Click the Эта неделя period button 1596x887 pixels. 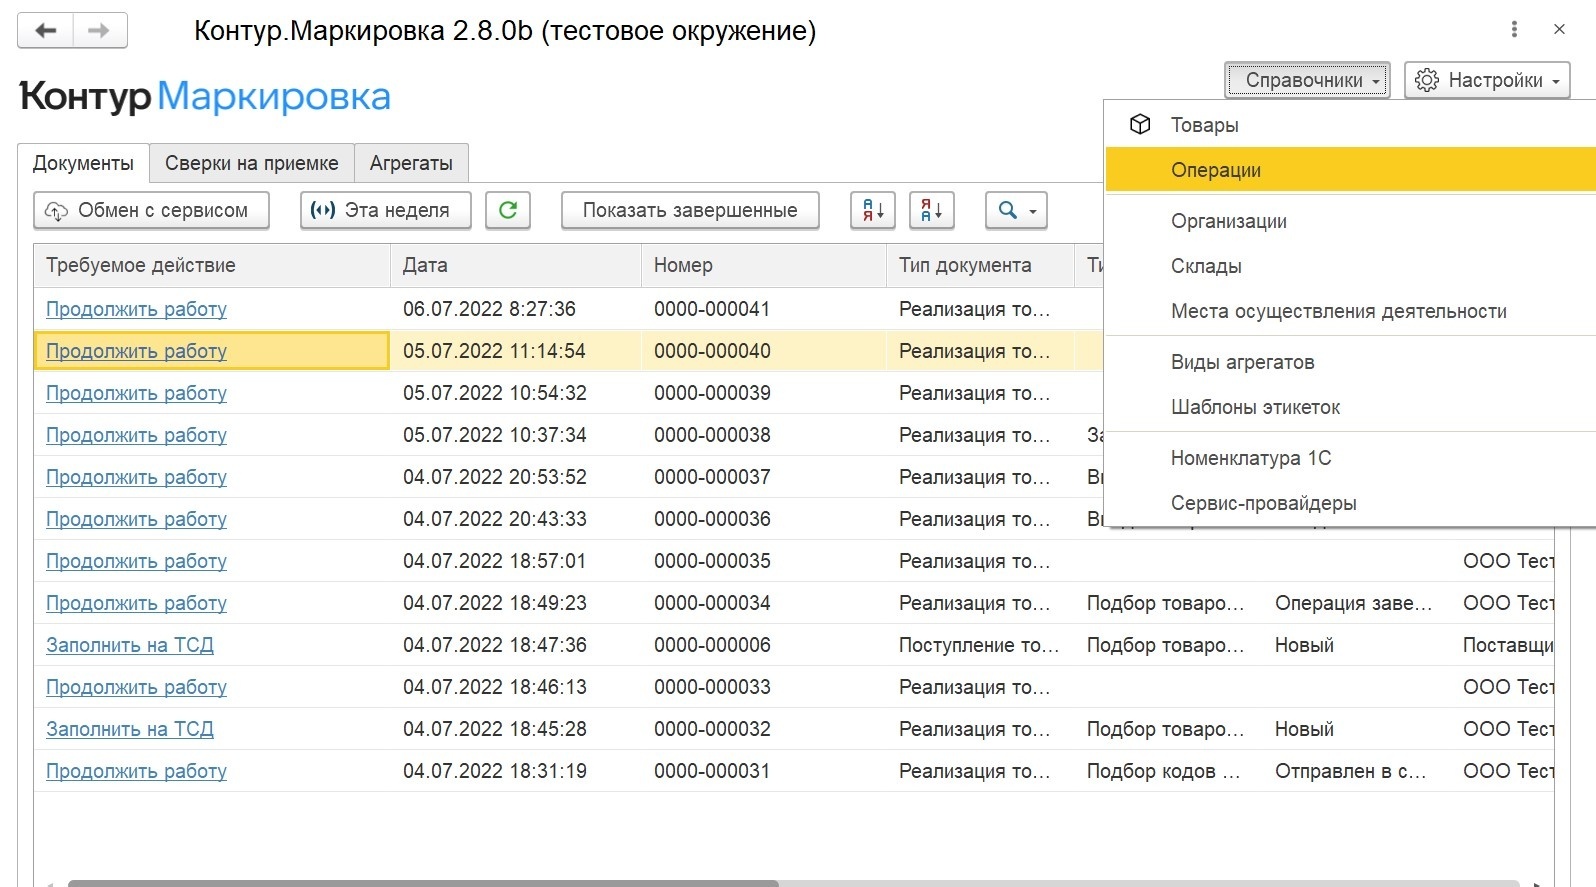[x=386, y=210]
